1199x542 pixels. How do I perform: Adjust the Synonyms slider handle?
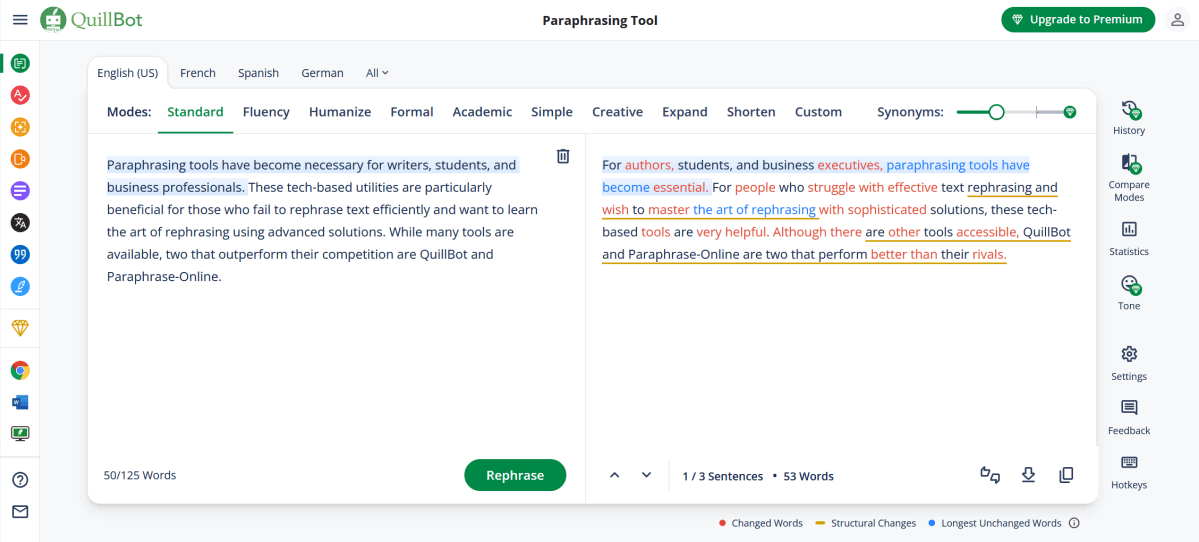coord(996,112)
